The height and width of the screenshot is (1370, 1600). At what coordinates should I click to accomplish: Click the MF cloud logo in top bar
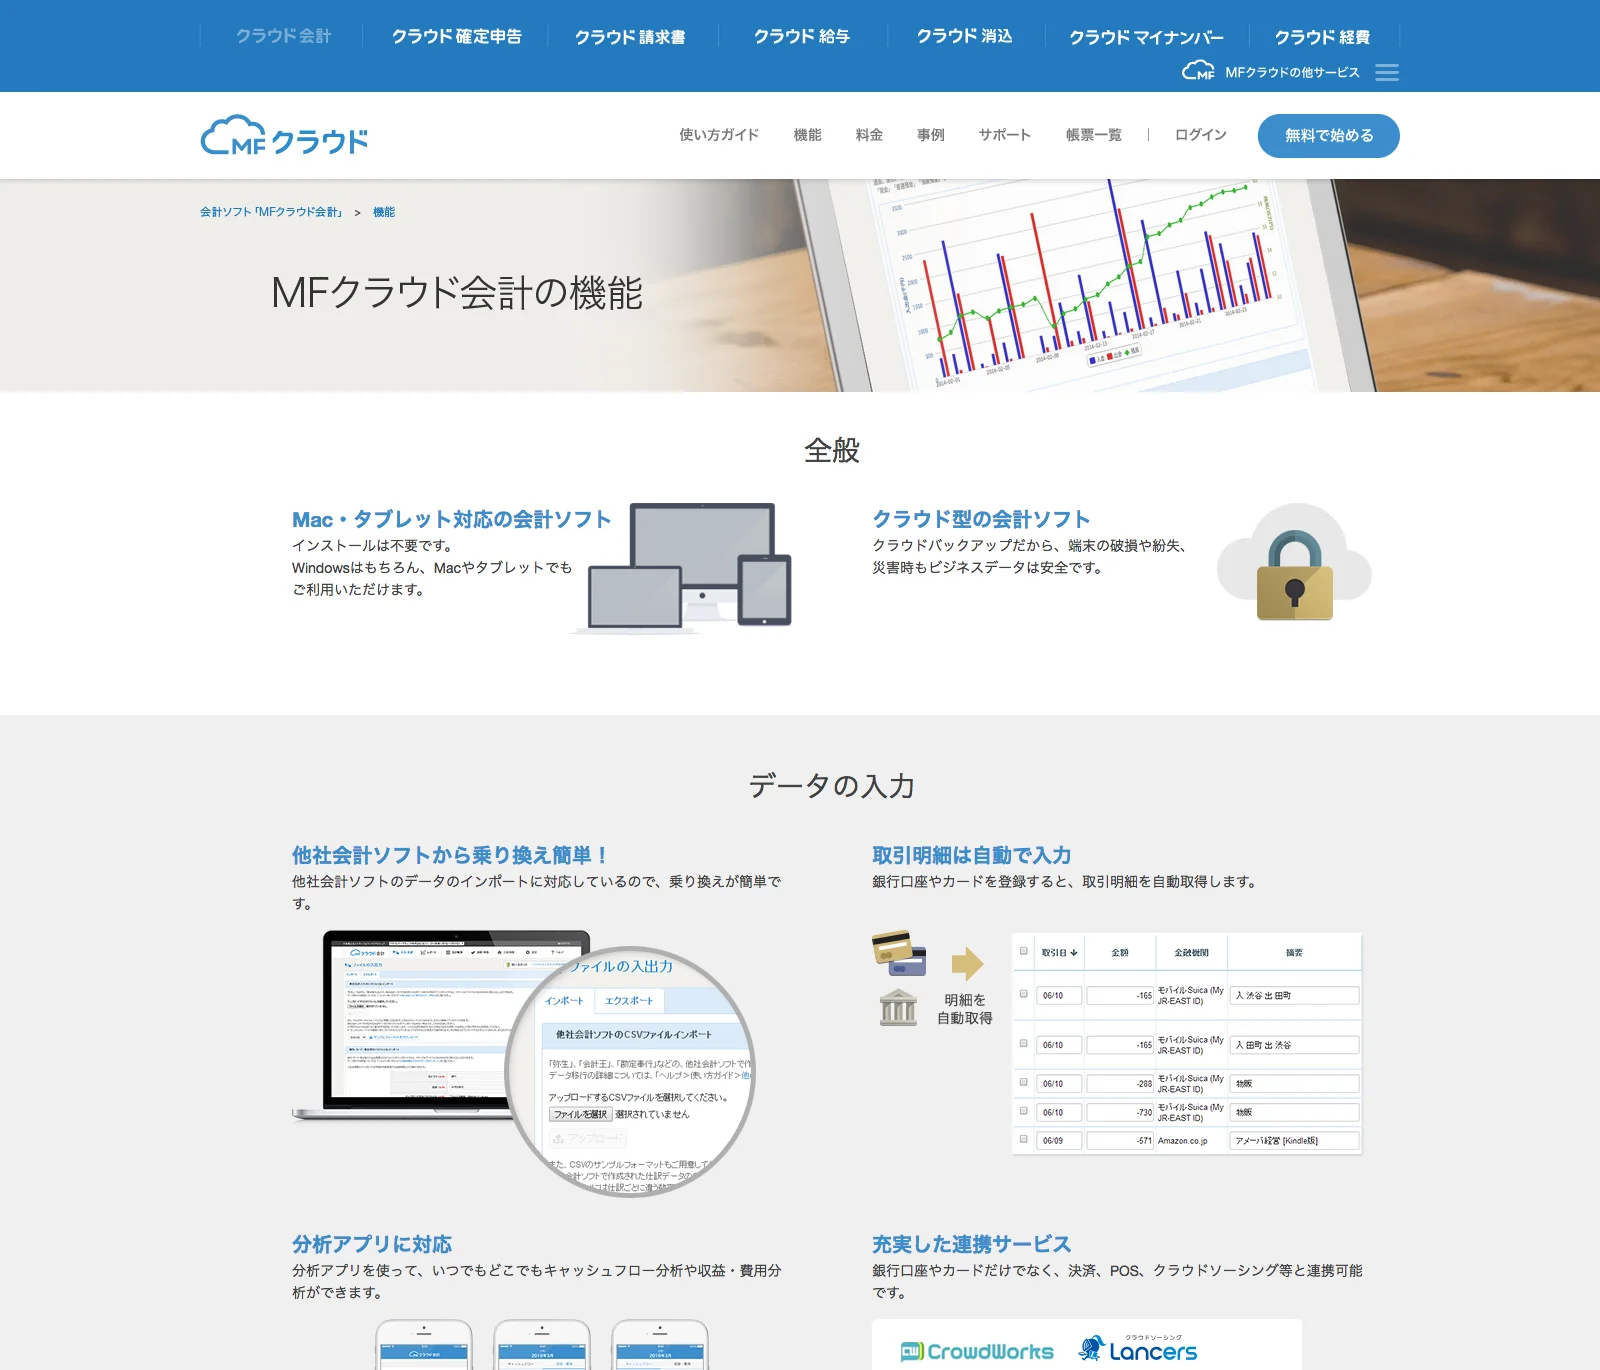coord(1198,71)
